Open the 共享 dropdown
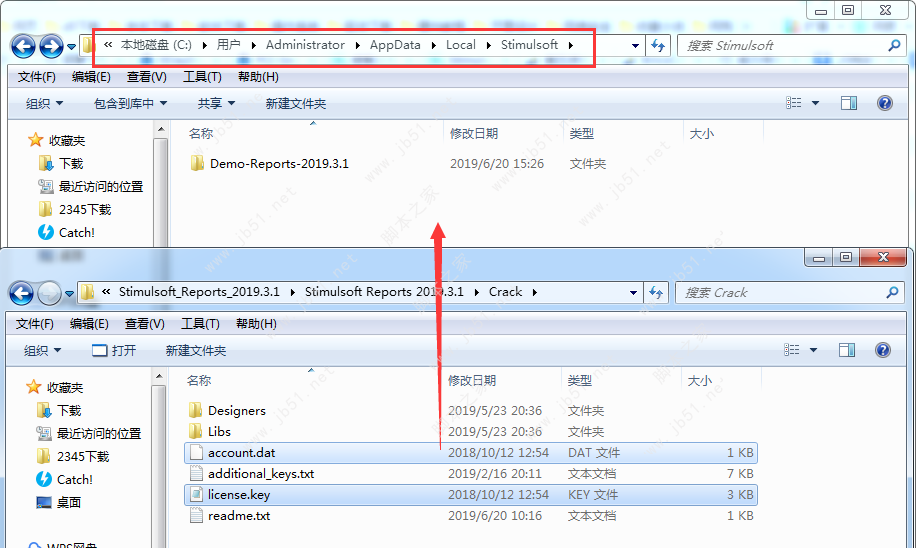916x548 pixels. pyautogui.click(x=216, y=103)
